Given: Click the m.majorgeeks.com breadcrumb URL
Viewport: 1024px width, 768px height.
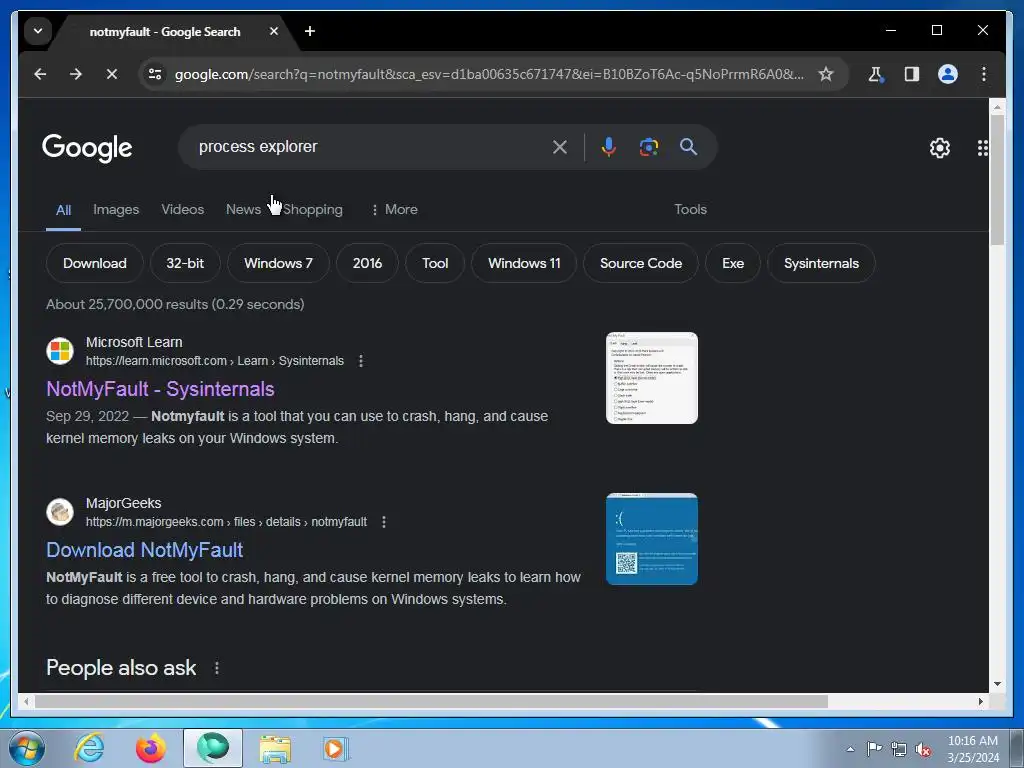Looking at the screenshot, I should pyautogui.click(x=226, y=522).
